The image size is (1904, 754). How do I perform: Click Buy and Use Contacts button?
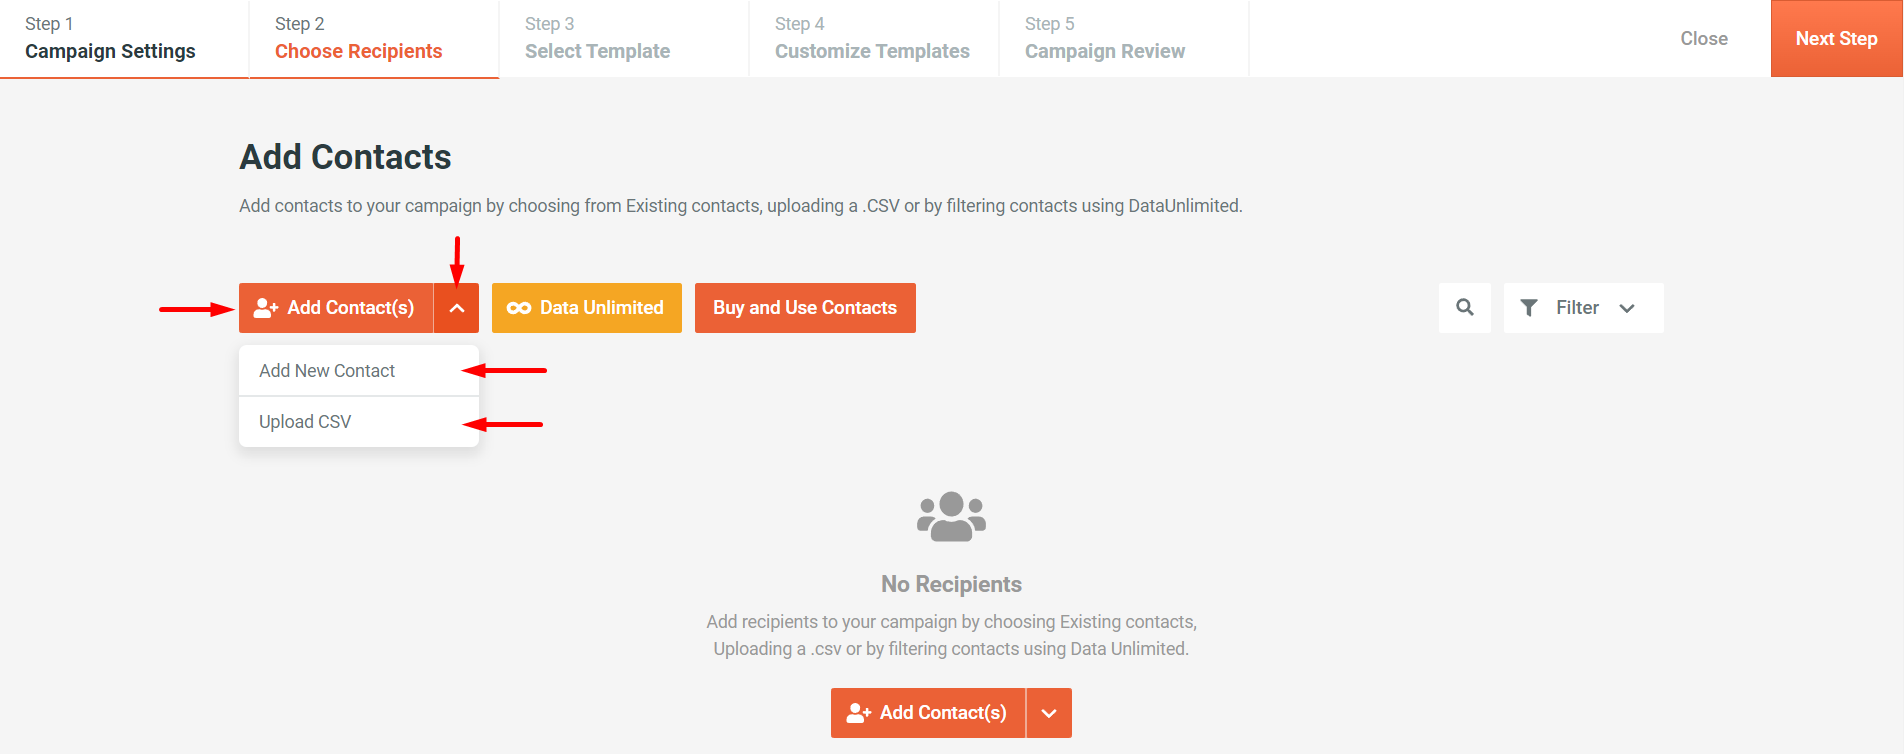point(805,308)
